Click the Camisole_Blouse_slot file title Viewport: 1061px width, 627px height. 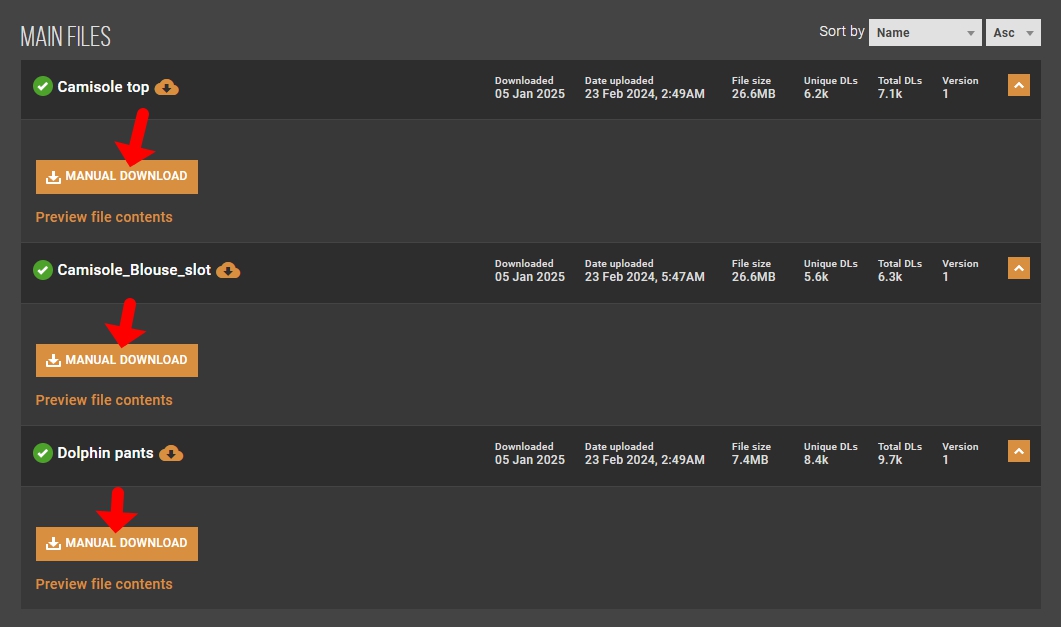pyautogui.click(x=134, y=270)
